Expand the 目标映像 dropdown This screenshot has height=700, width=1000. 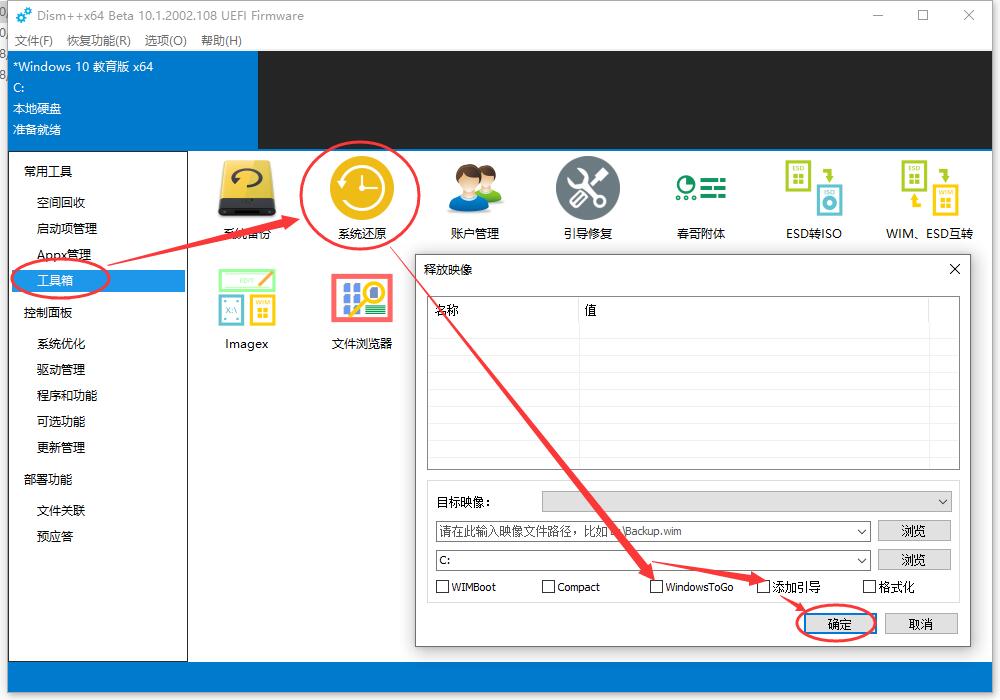(747, 502)
